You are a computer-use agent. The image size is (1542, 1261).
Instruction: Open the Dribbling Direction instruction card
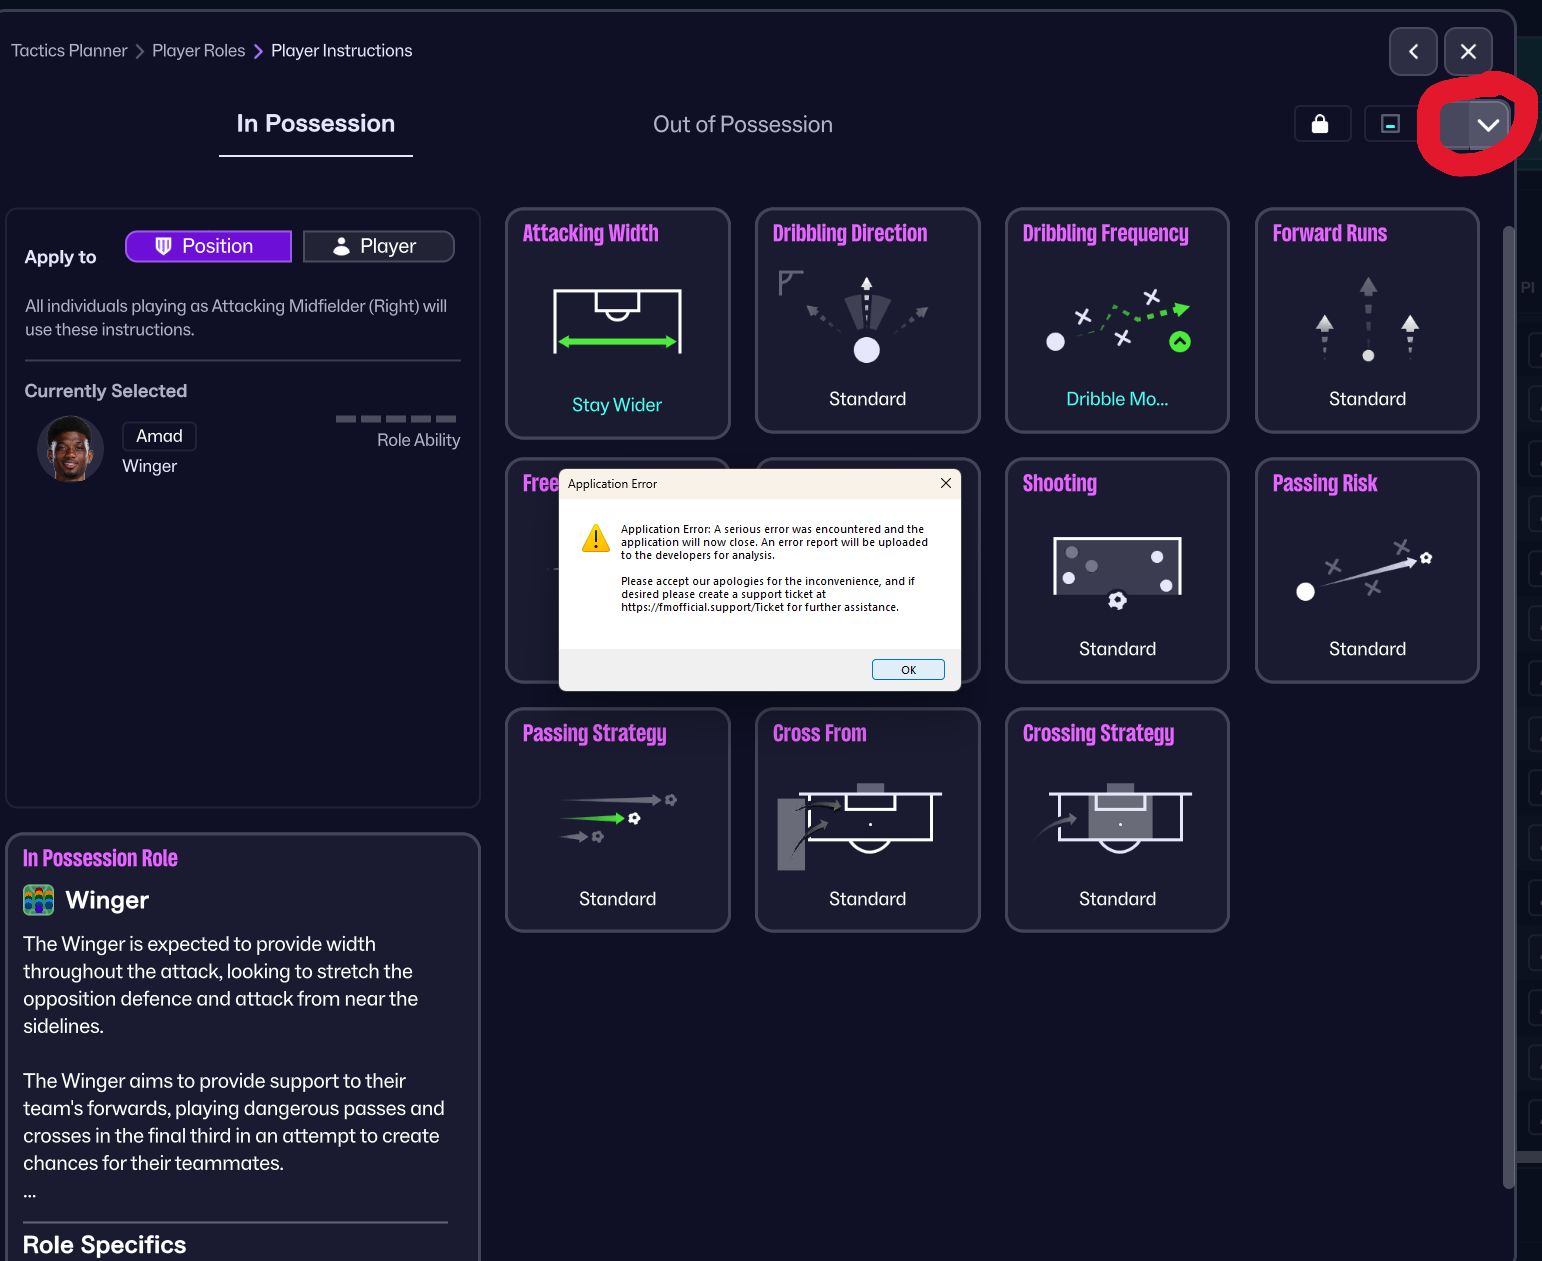point(867,320)
